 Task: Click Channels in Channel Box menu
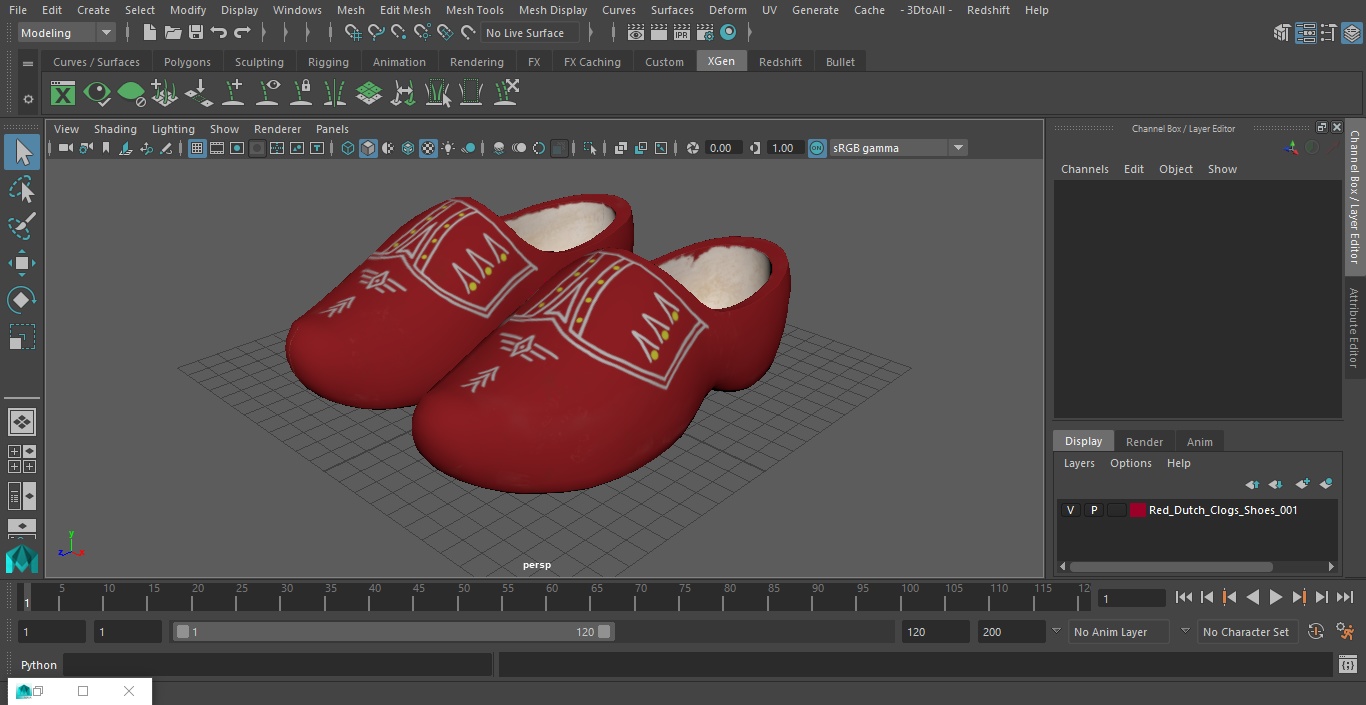[1084, 169]
